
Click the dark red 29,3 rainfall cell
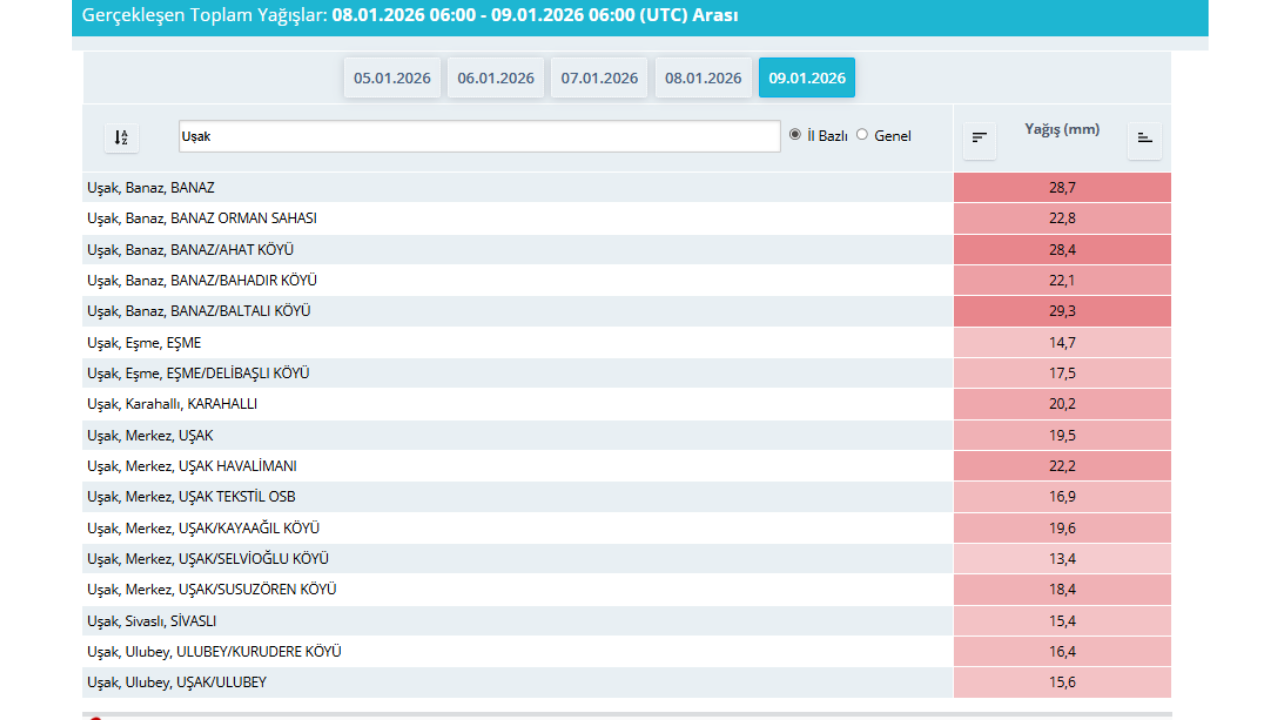tap(1062, 311)
